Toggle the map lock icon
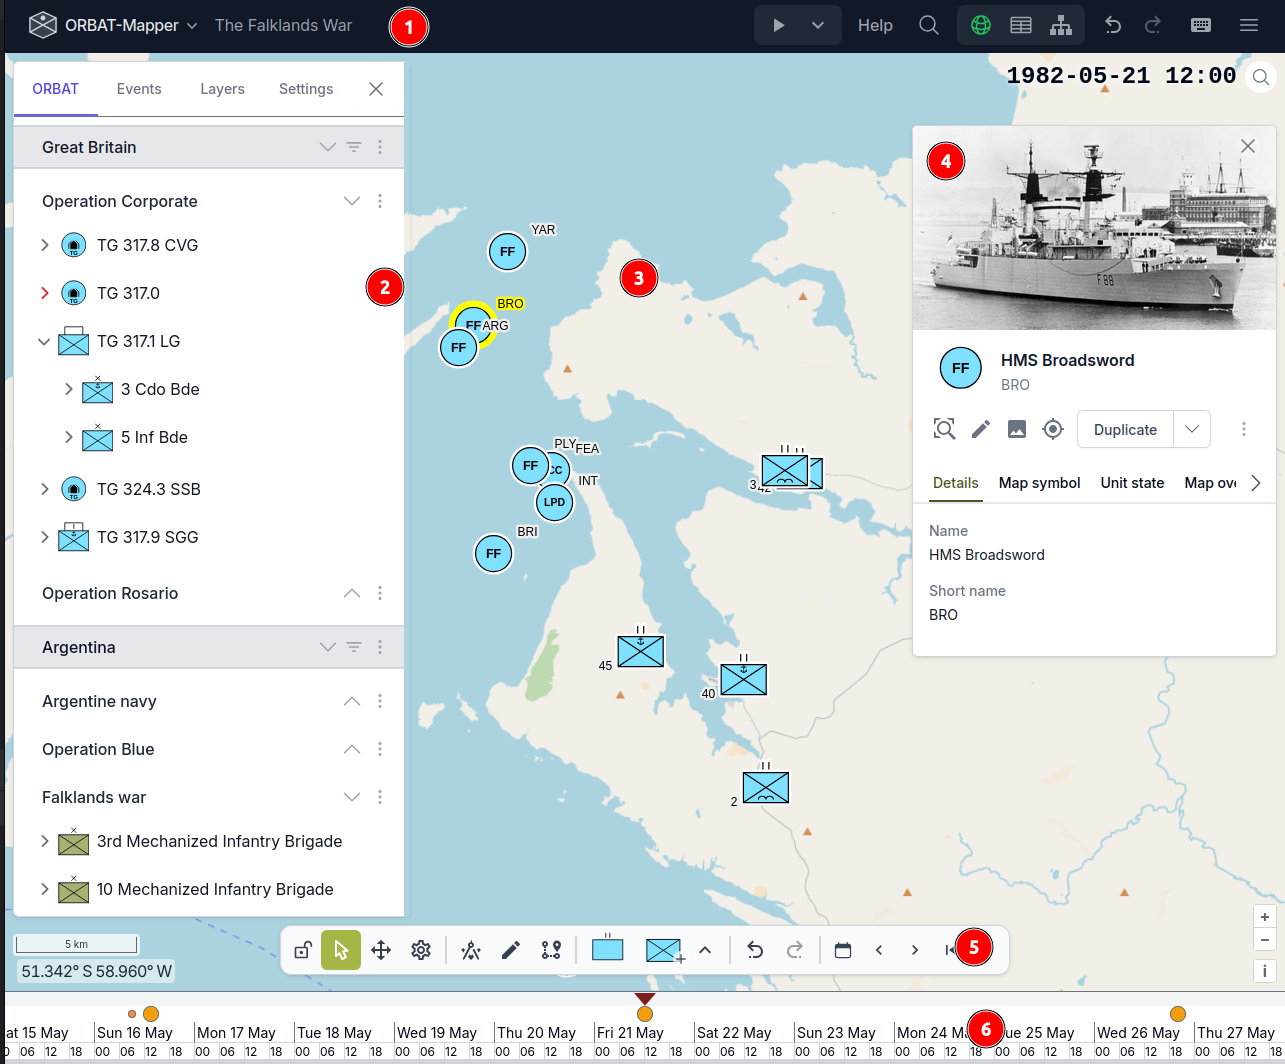This screenshot has width=1285, height=1064. (x=302, y=950)
